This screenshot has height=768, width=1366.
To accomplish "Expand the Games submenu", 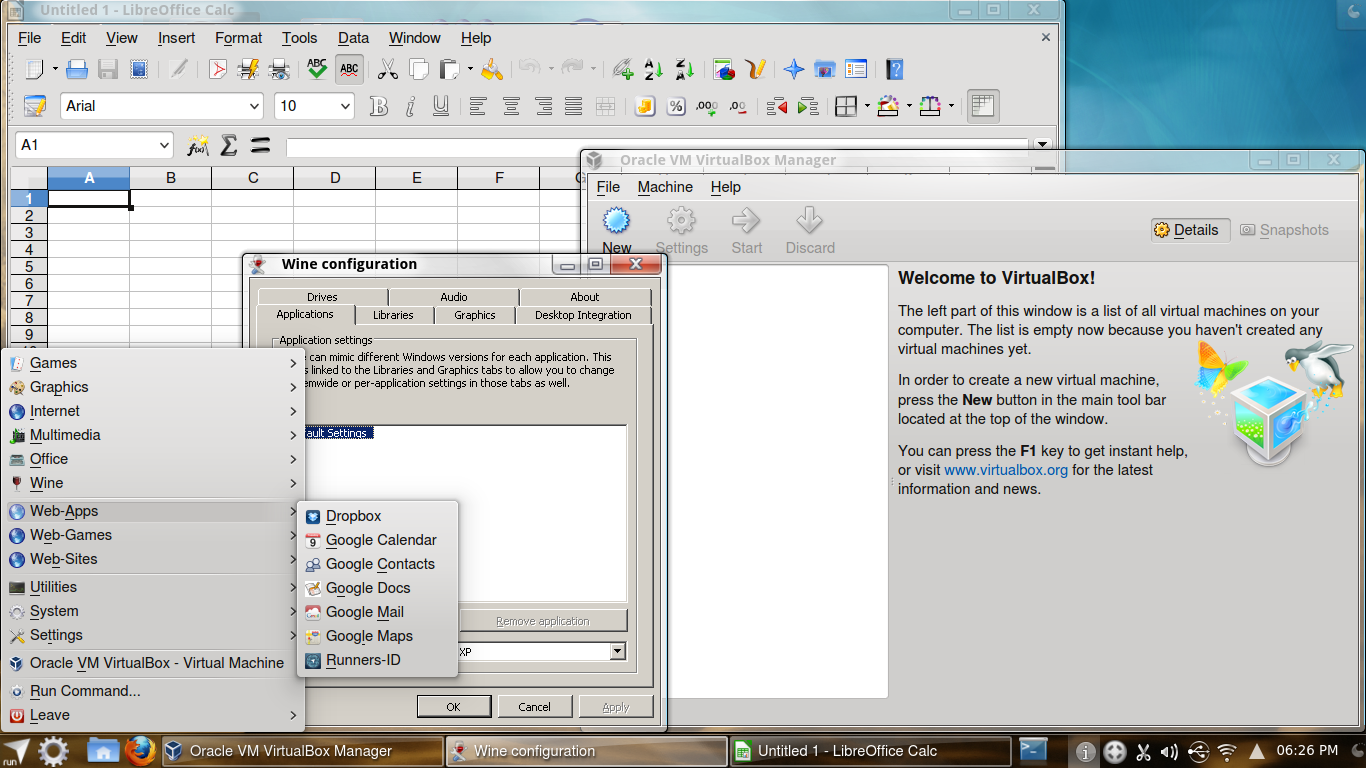I will tap(154, 363).
